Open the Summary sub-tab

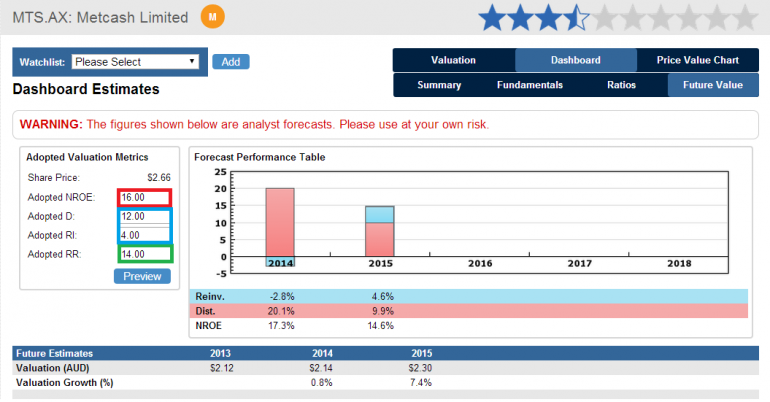click(439, 85)
